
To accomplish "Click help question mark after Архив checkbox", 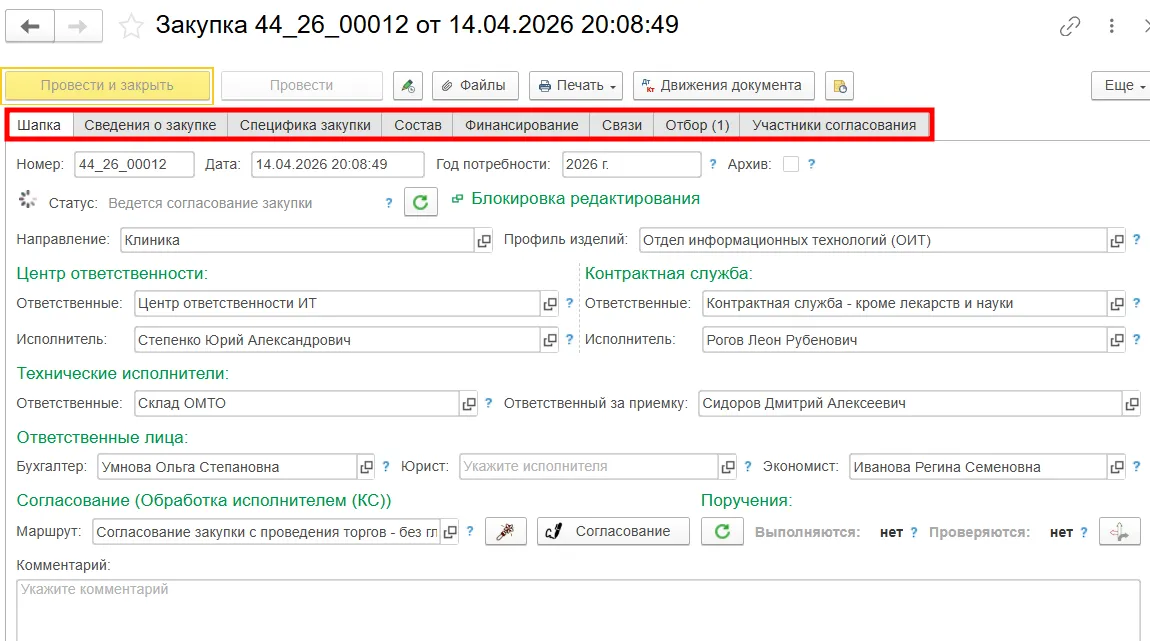I will pos(811,164).
